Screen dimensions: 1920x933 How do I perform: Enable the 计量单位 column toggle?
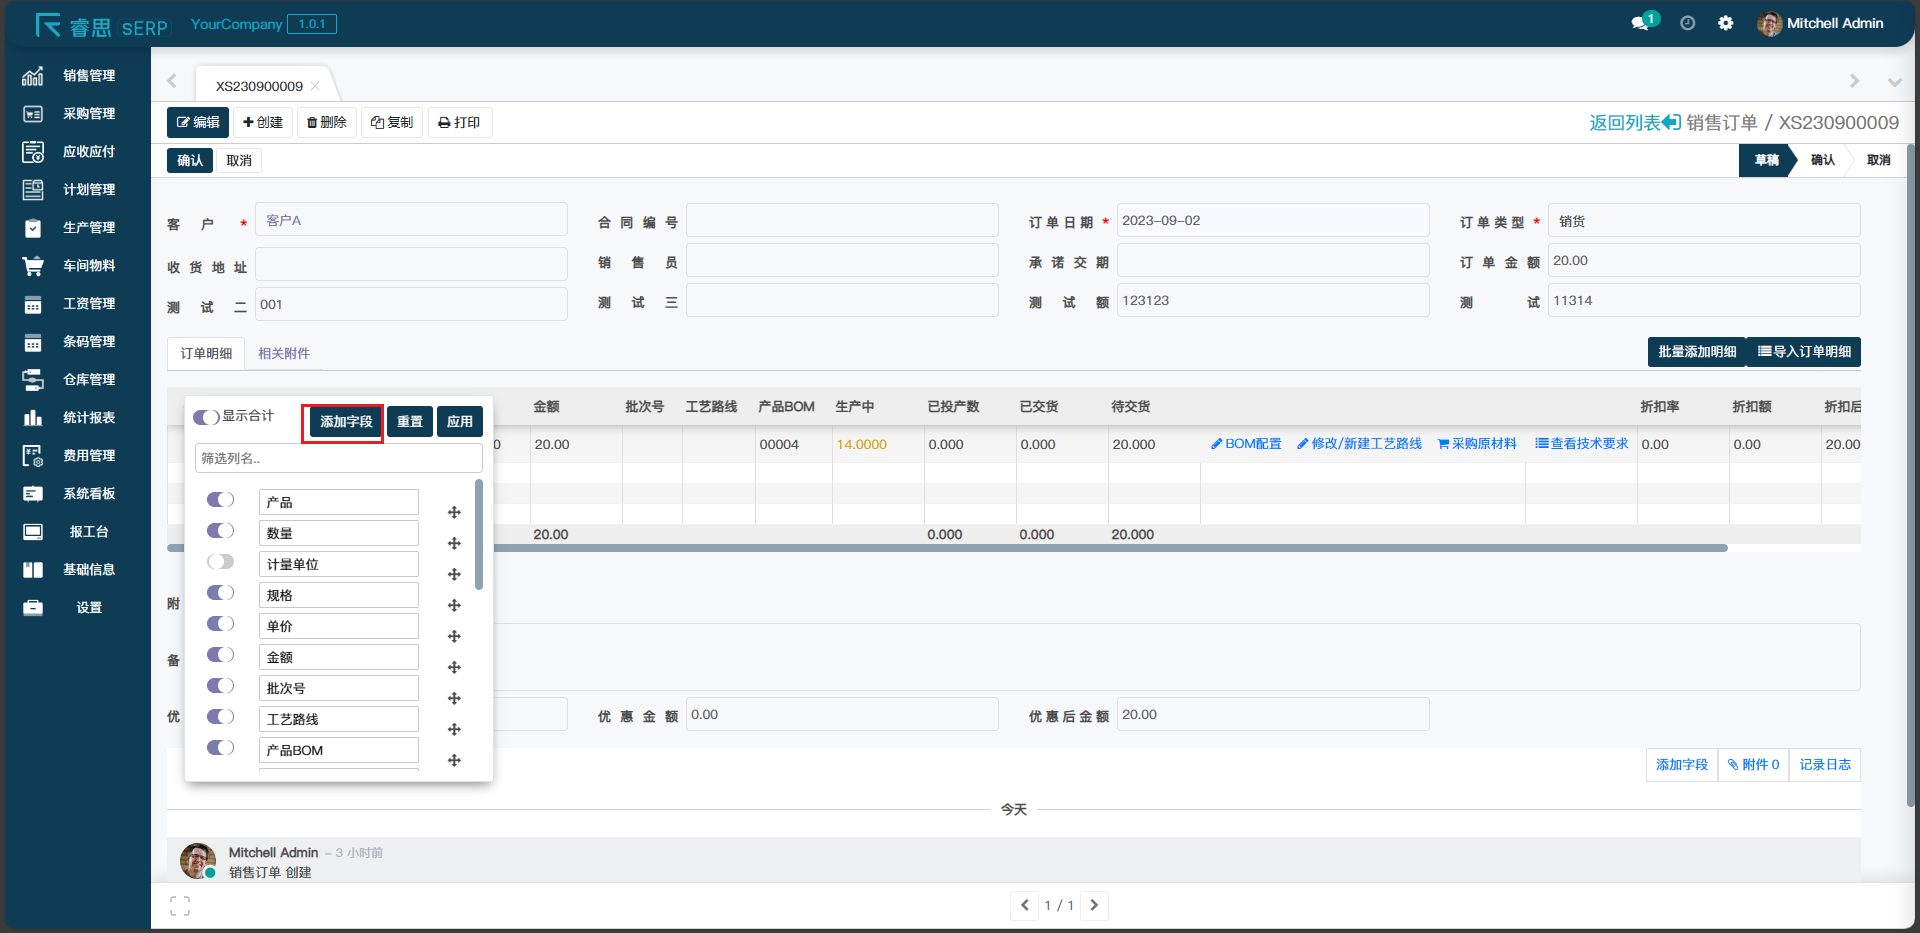[x=220, y=562]
